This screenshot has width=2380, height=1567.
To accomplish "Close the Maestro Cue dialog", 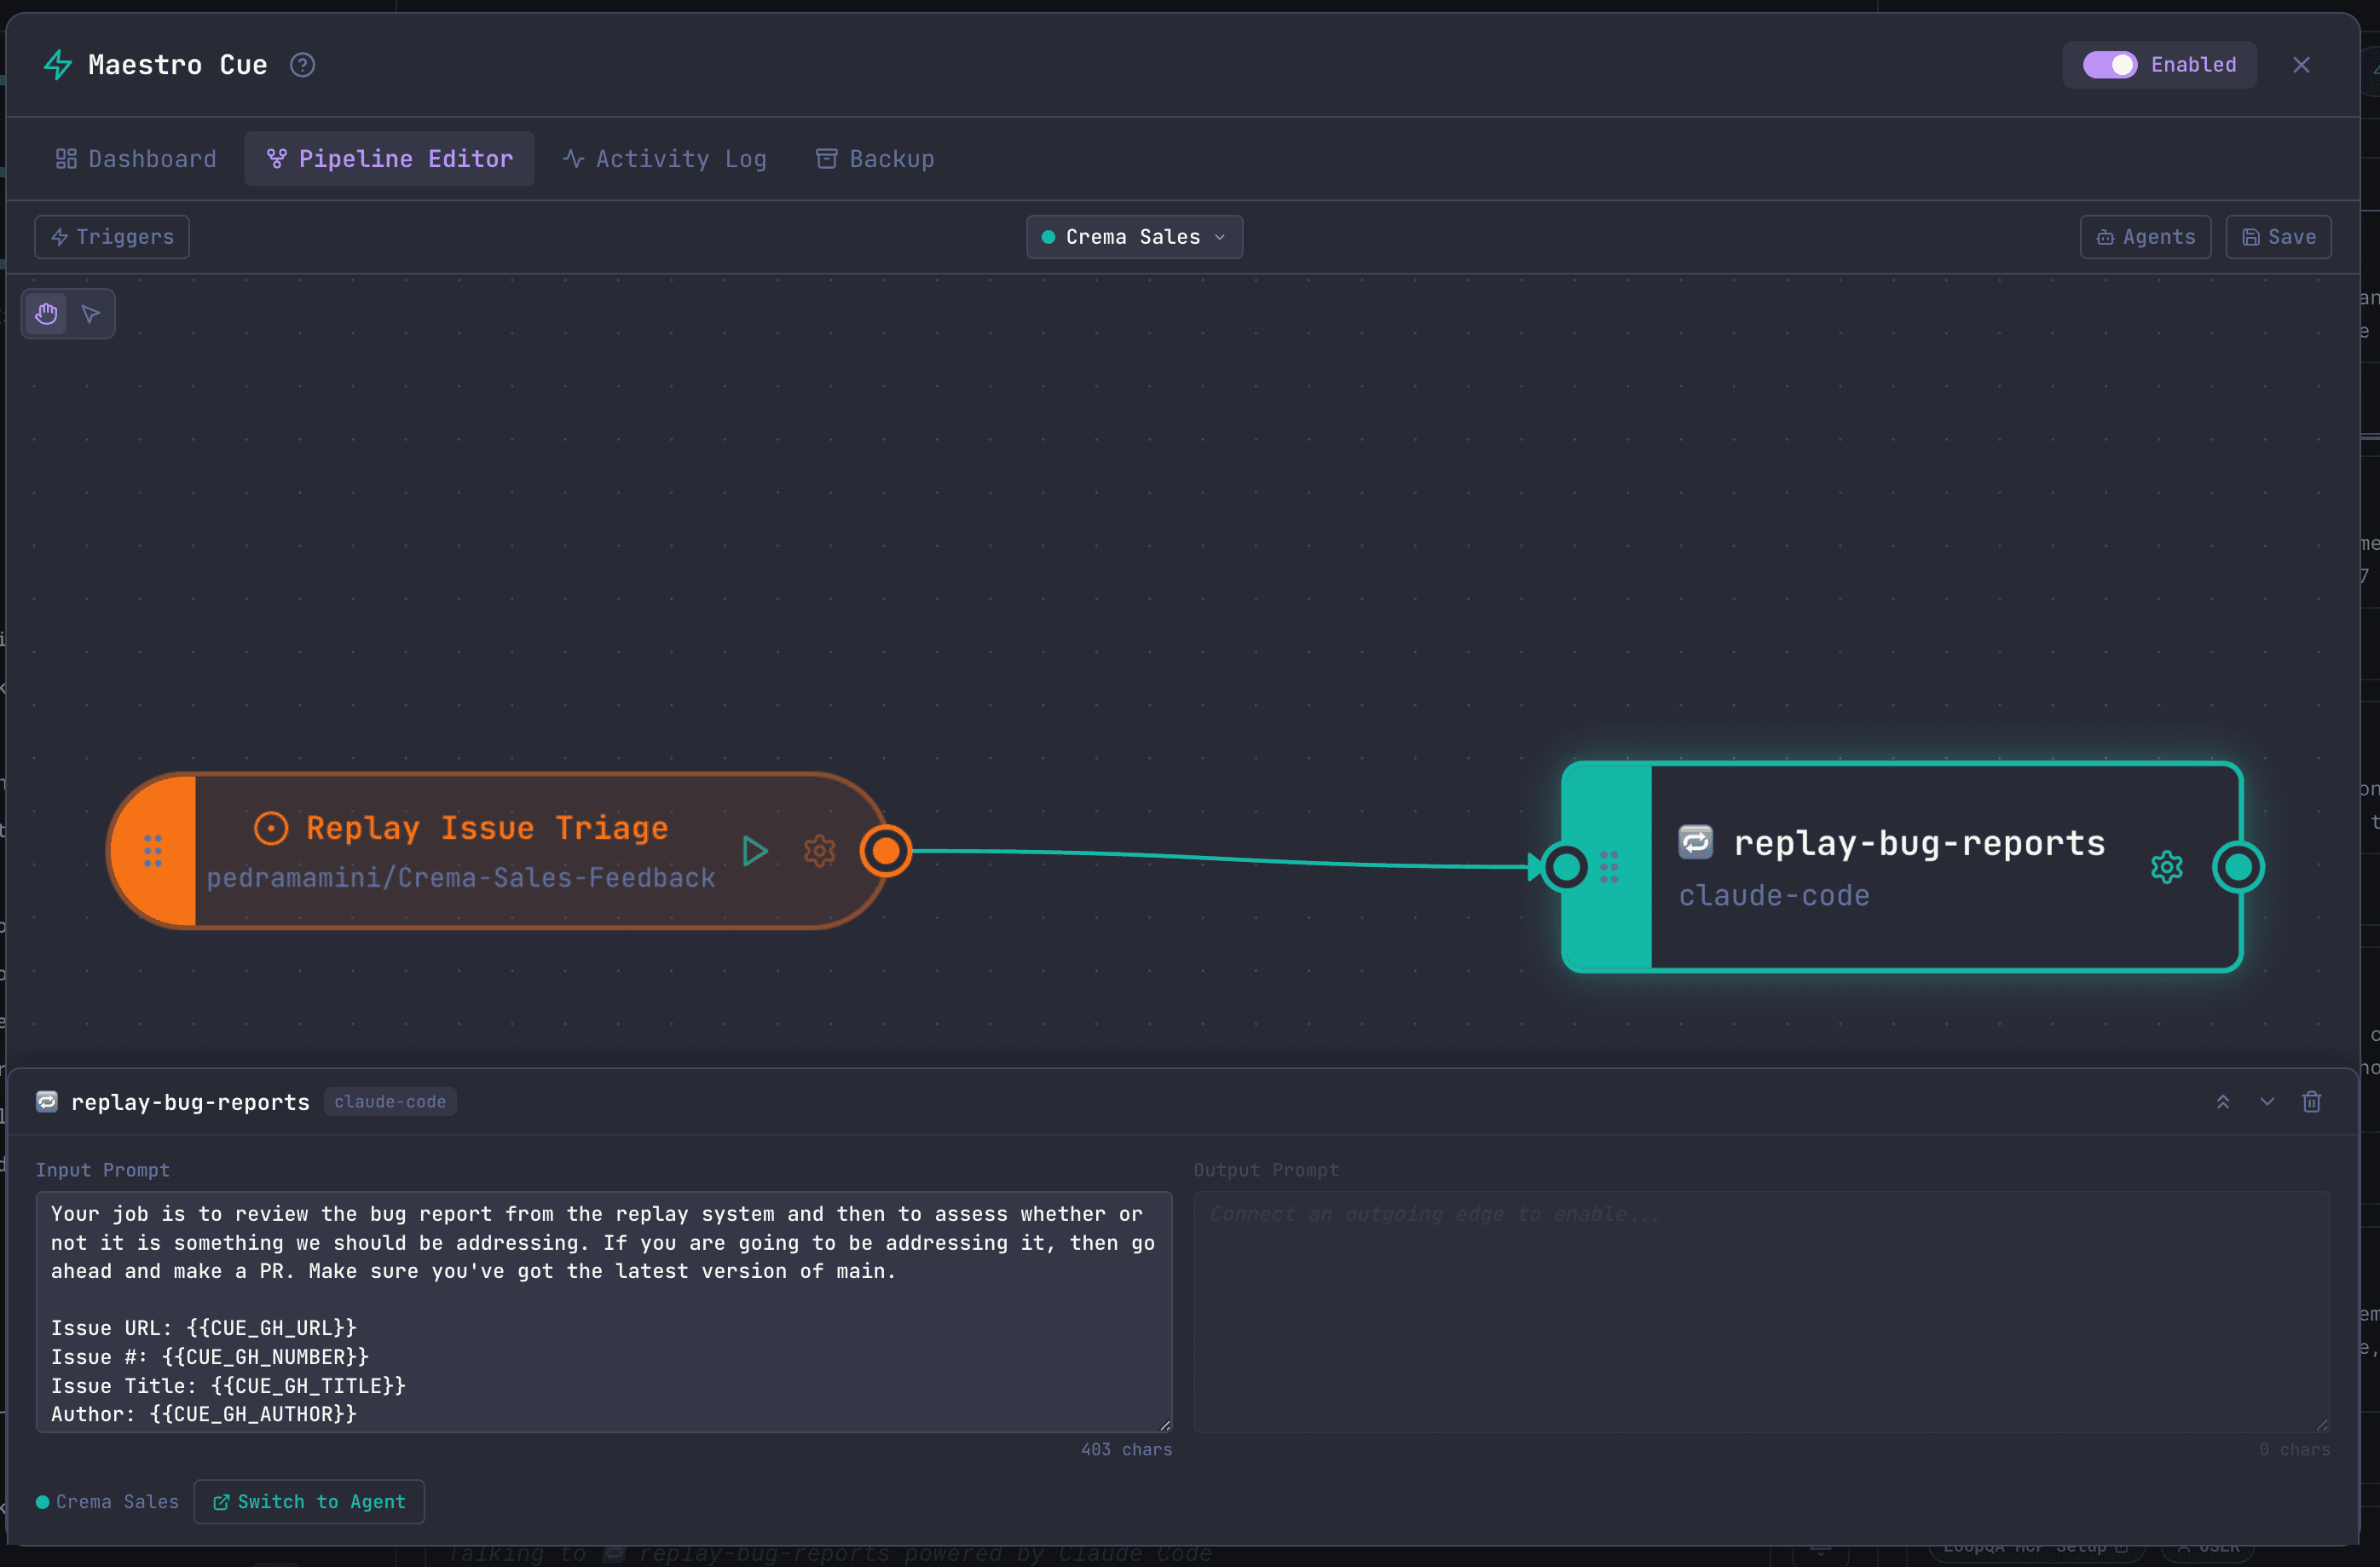I will pos(2301,65).
